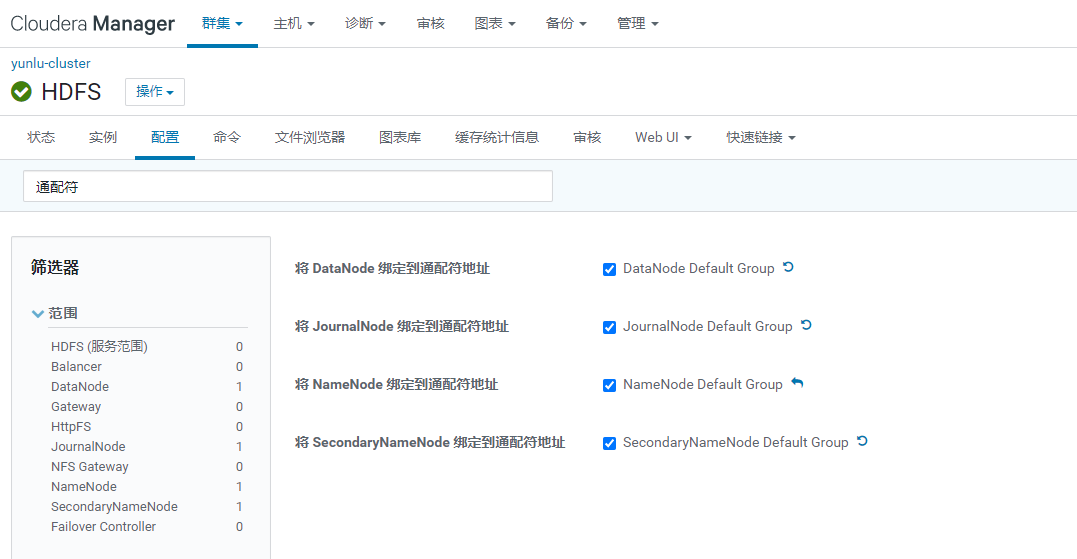Open the 图表 dropdown menu
Viewport: 1077px width, 559px height.
pyautogui.click(x=495, y=23)
